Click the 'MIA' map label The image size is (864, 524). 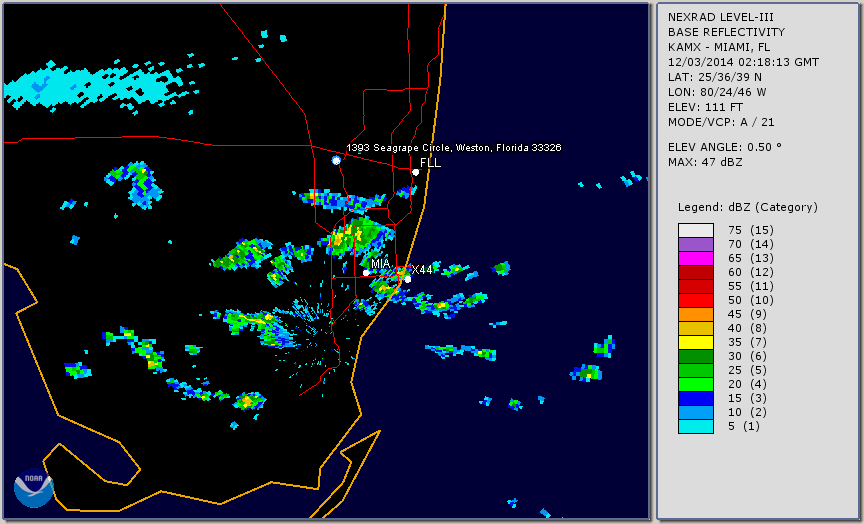tap(380, 264)
